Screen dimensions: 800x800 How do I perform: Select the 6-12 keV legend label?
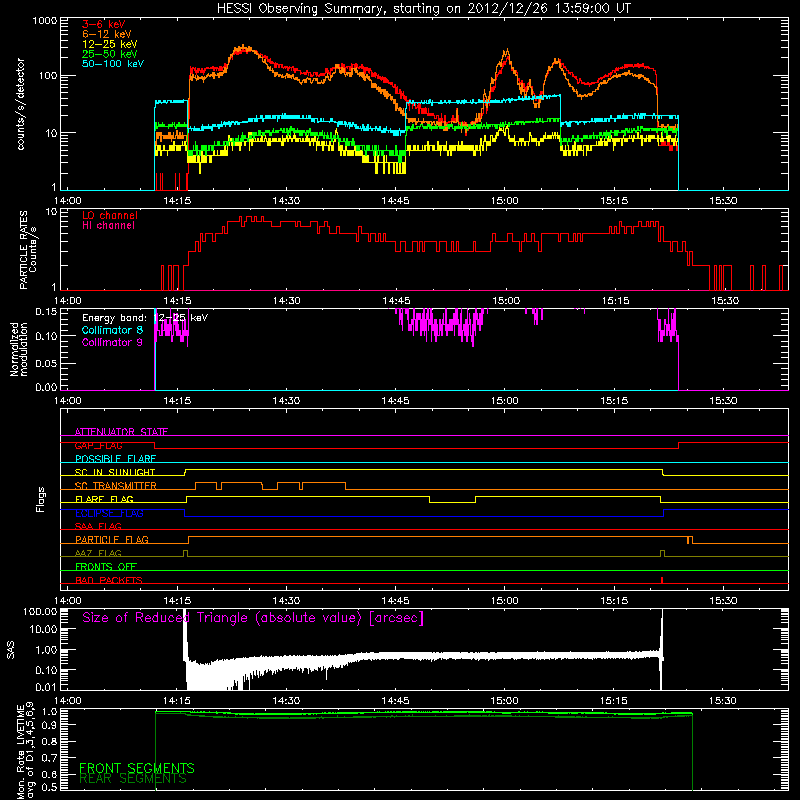[107, 34]
